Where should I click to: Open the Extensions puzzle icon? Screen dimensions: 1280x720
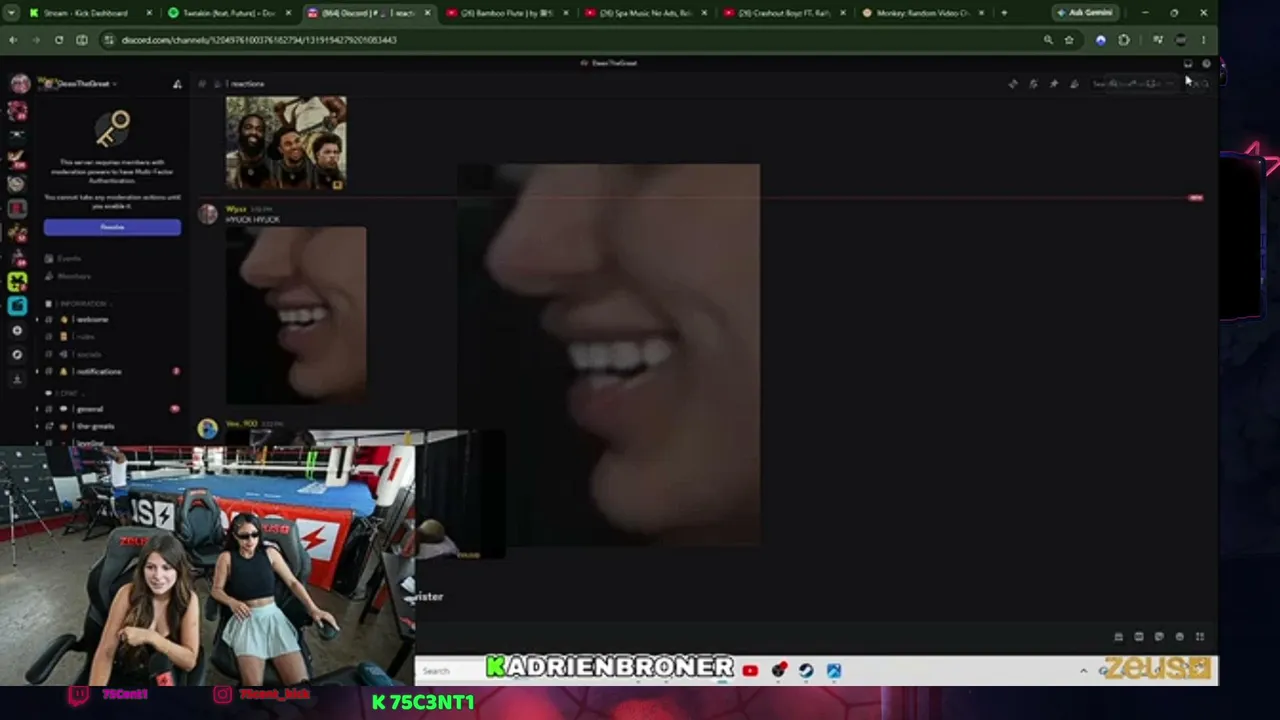click(x=1124, y=40)
